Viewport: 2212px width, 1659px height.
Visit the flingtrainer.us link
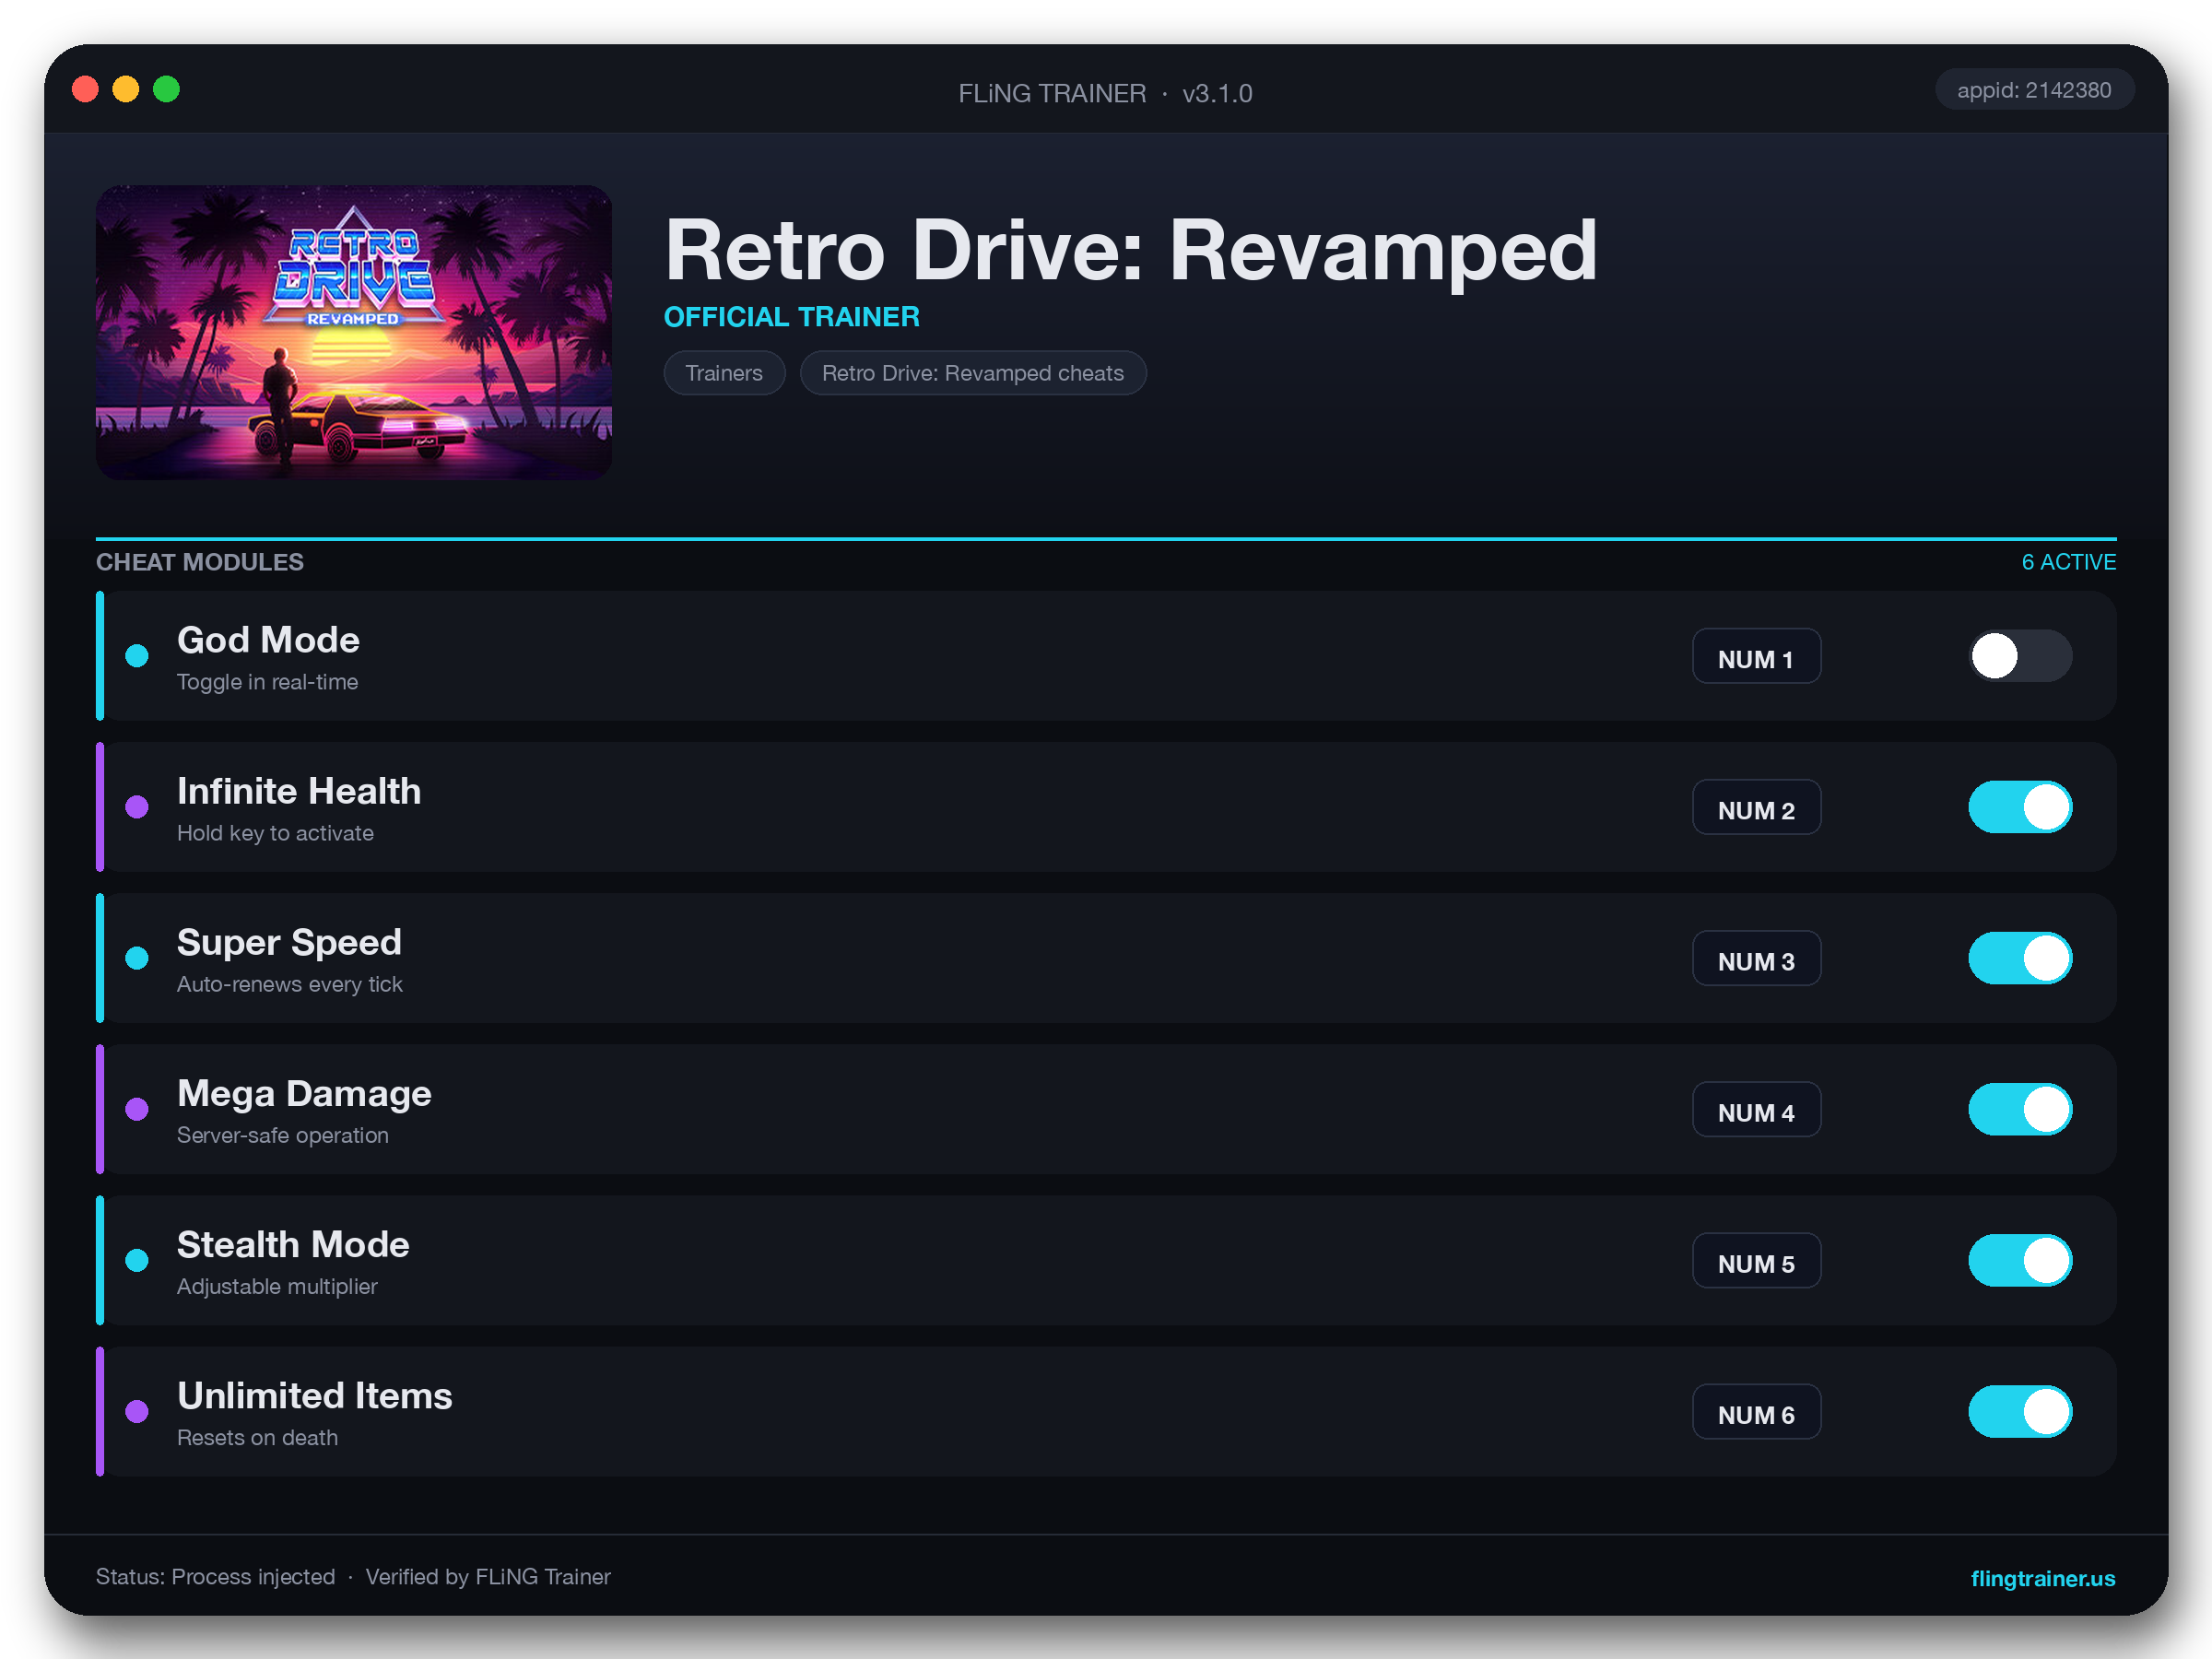(2043, 1578)
